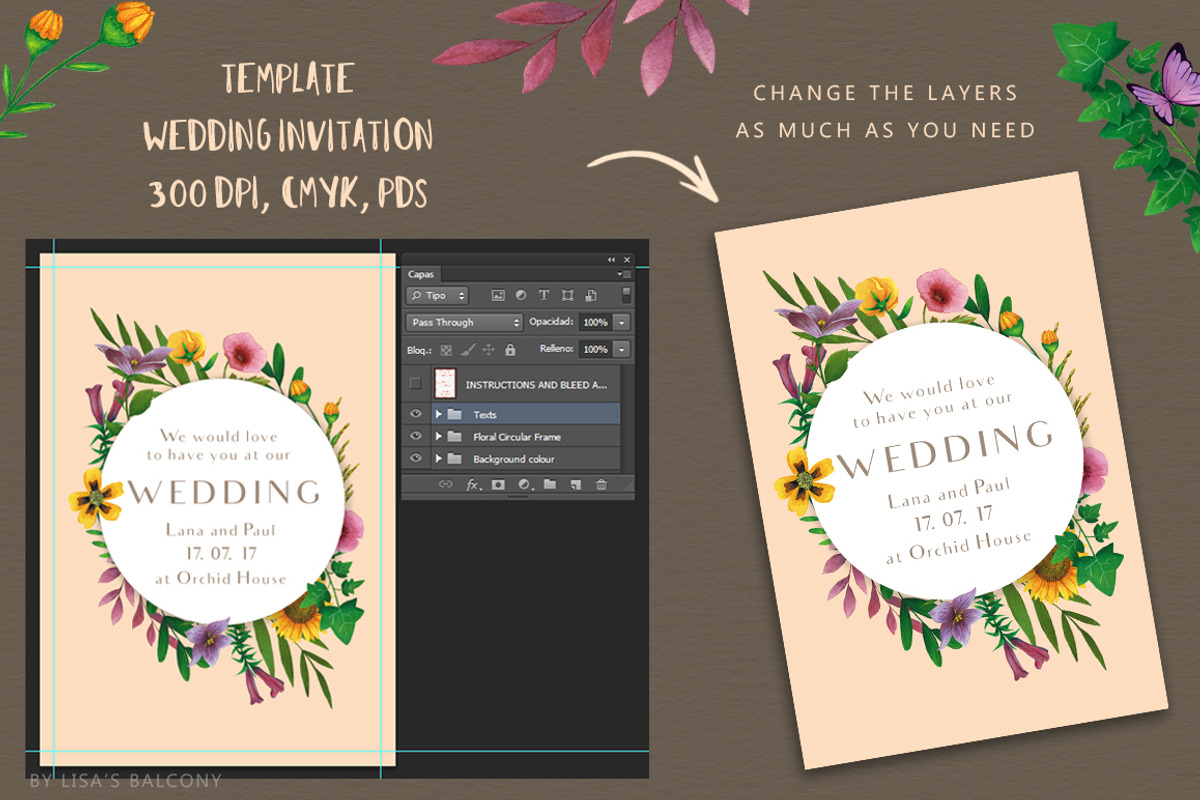Select the Texts layer name
Viewport: 1200px width, 800px height.
(x=485, y=414)
